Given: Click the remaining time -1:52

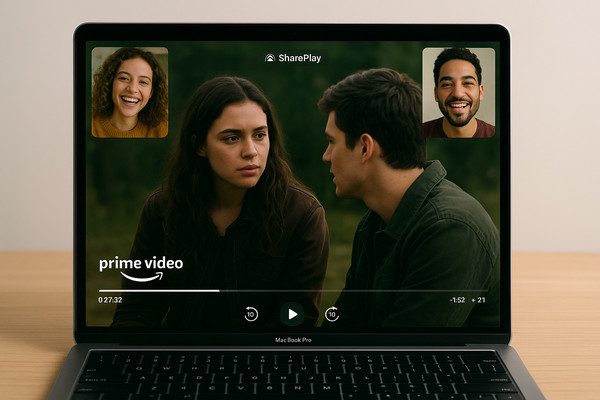Looking at the screenshot, I should [457, 300].
